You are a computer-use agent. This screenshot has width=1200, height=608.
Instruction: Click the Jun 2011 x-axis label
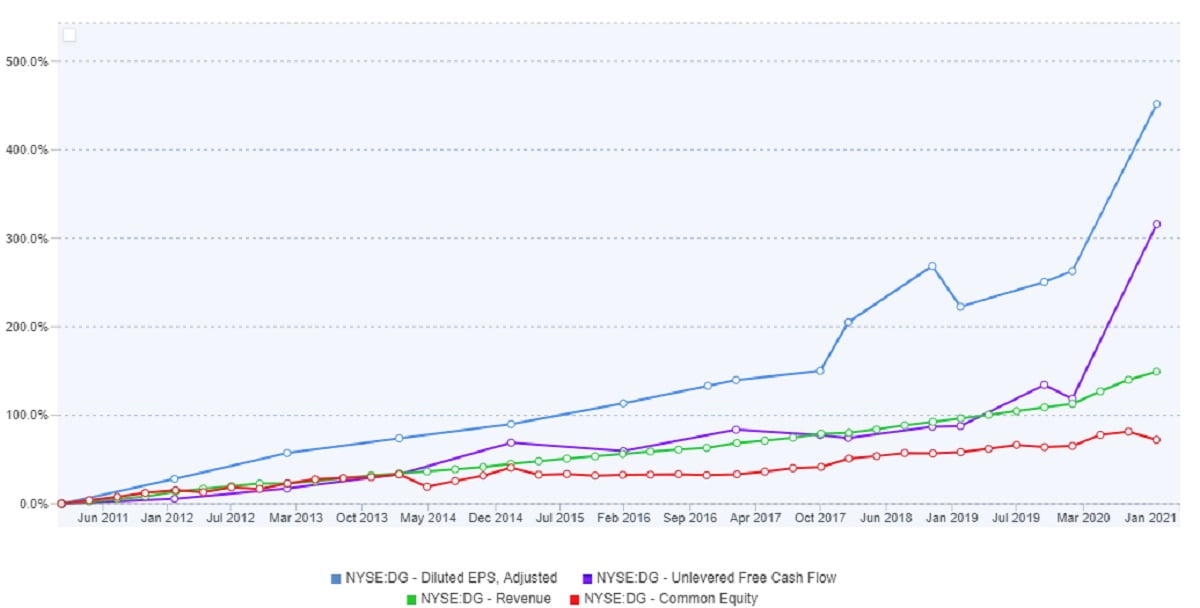[102, 518]
